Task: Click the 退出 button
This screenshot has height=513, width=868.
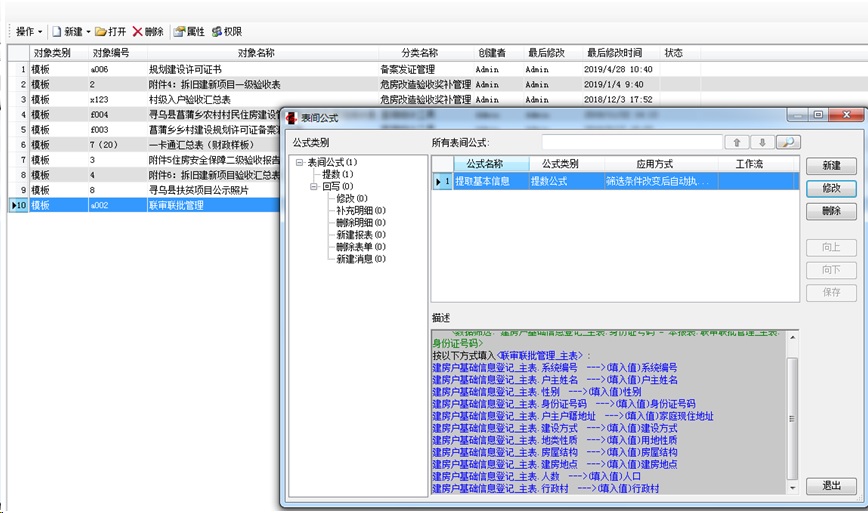Action: click(x=830, y=485)
